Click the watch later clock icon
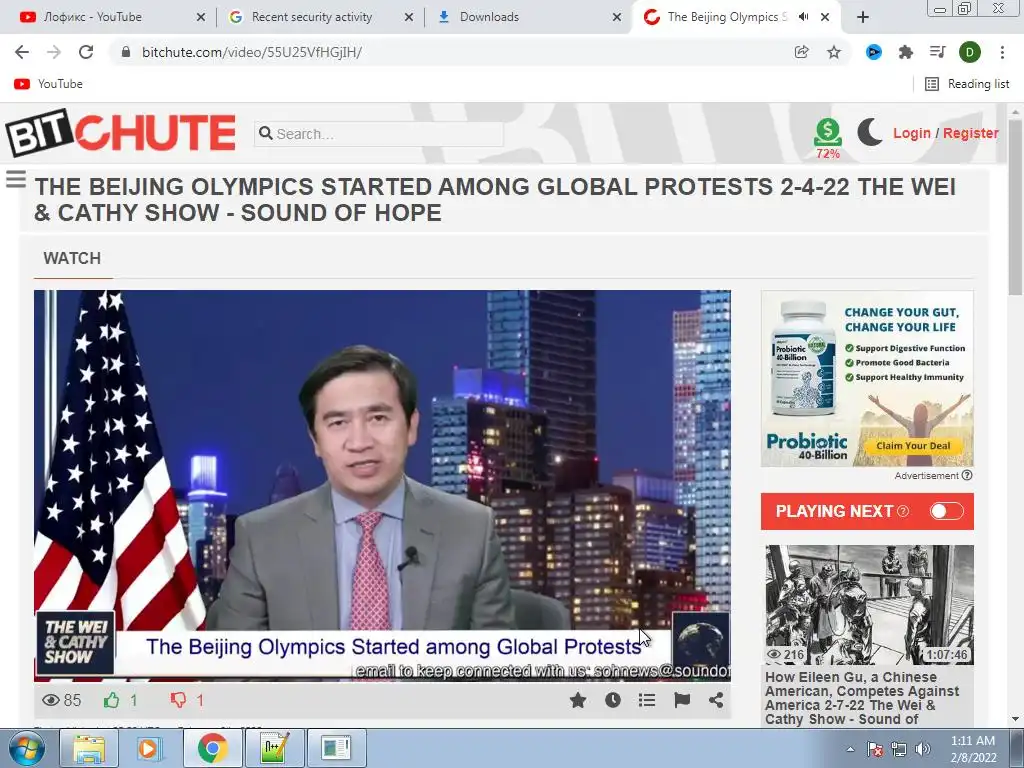 point(613,701)
